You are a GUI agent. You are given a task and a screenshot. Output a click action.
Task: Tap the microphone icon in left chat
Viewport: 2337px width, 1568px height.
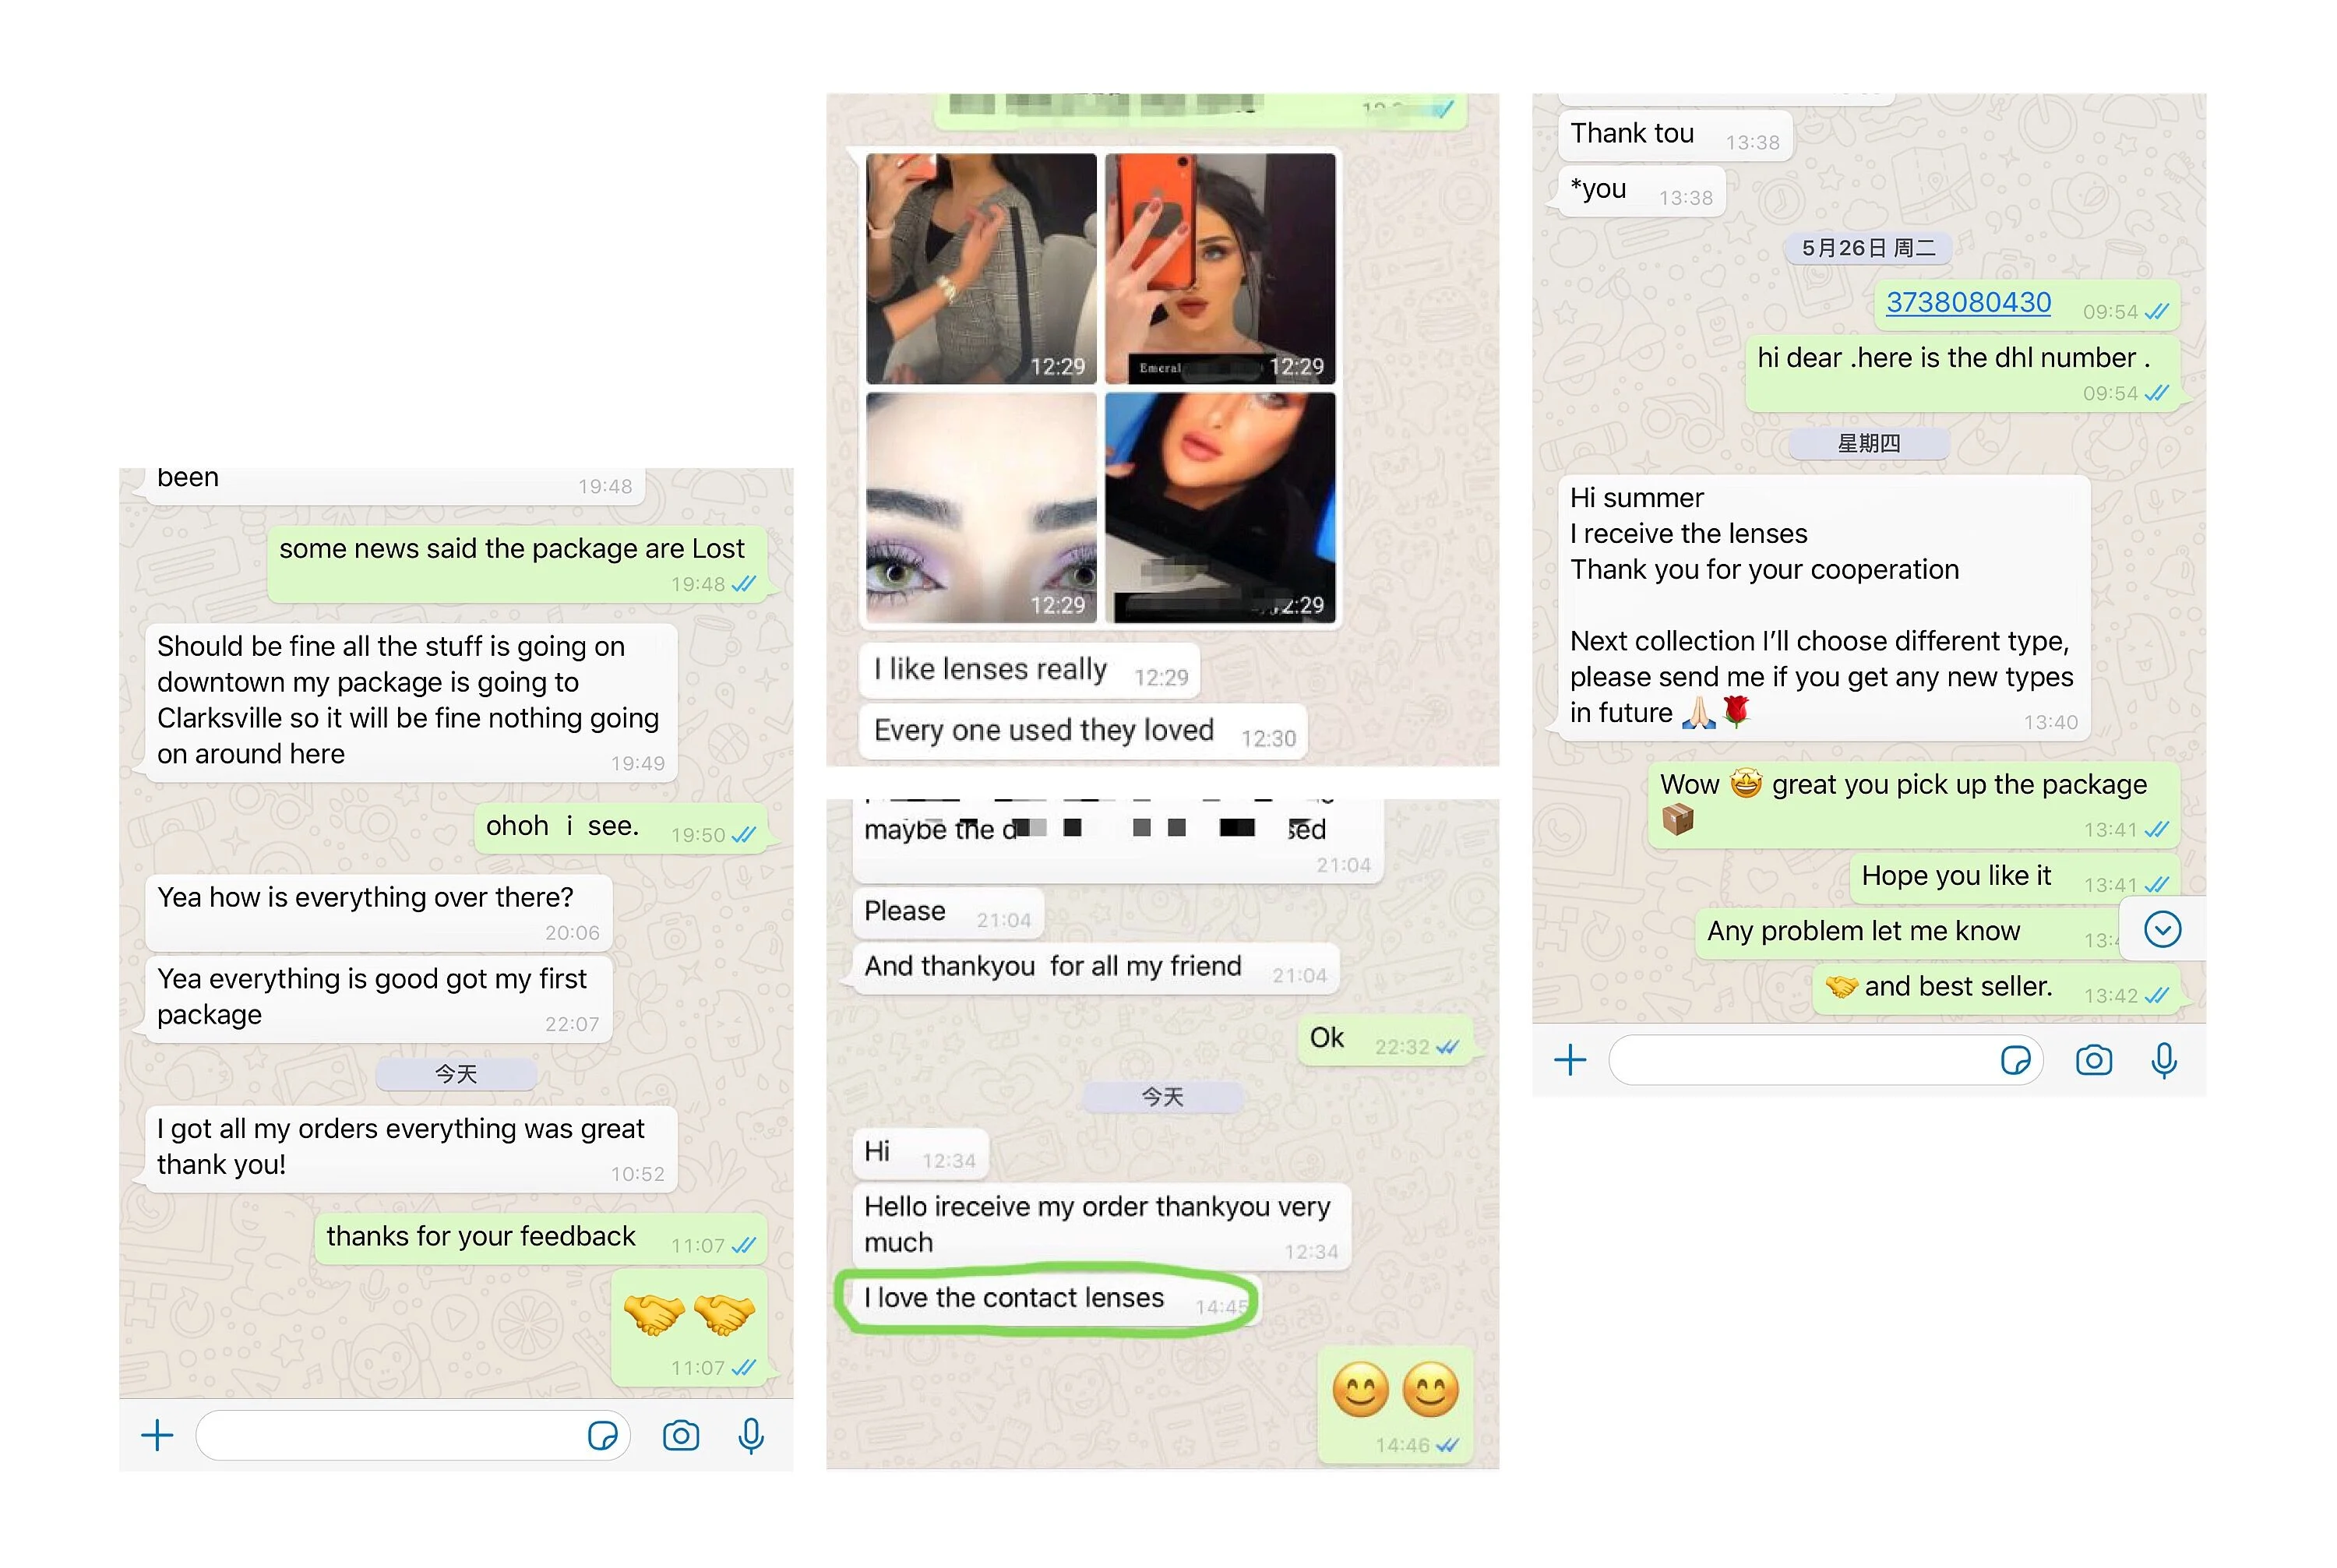click(x=751, y=1436)
